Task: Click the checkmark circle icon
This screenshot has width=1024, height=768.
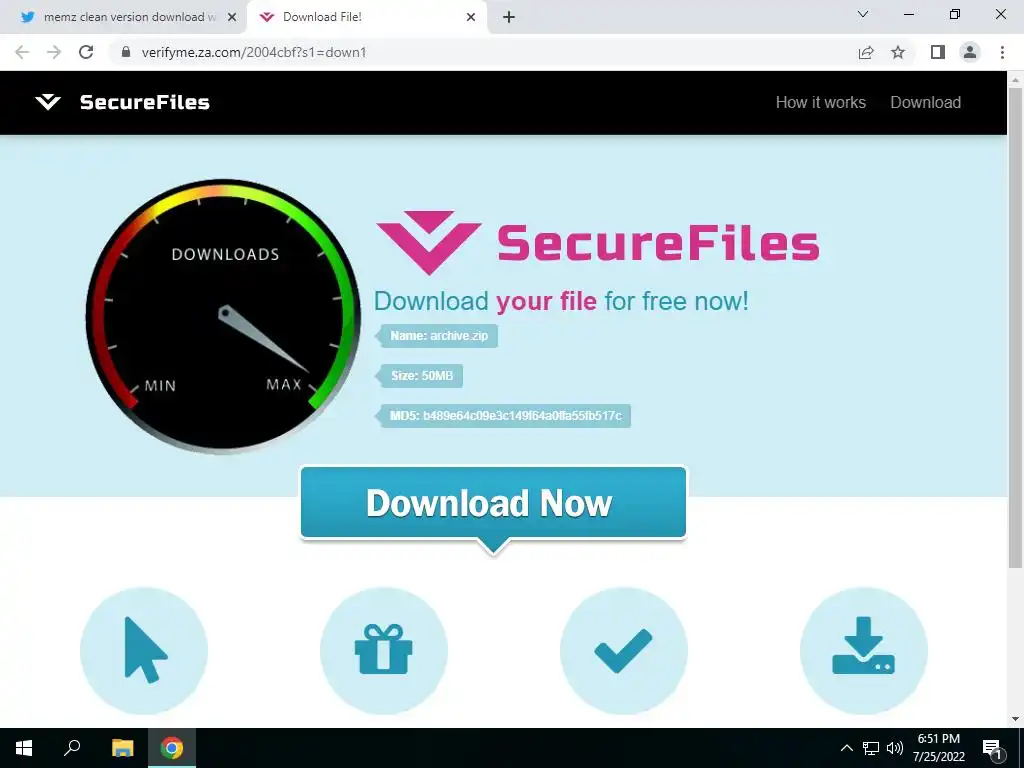Action: 624,650
